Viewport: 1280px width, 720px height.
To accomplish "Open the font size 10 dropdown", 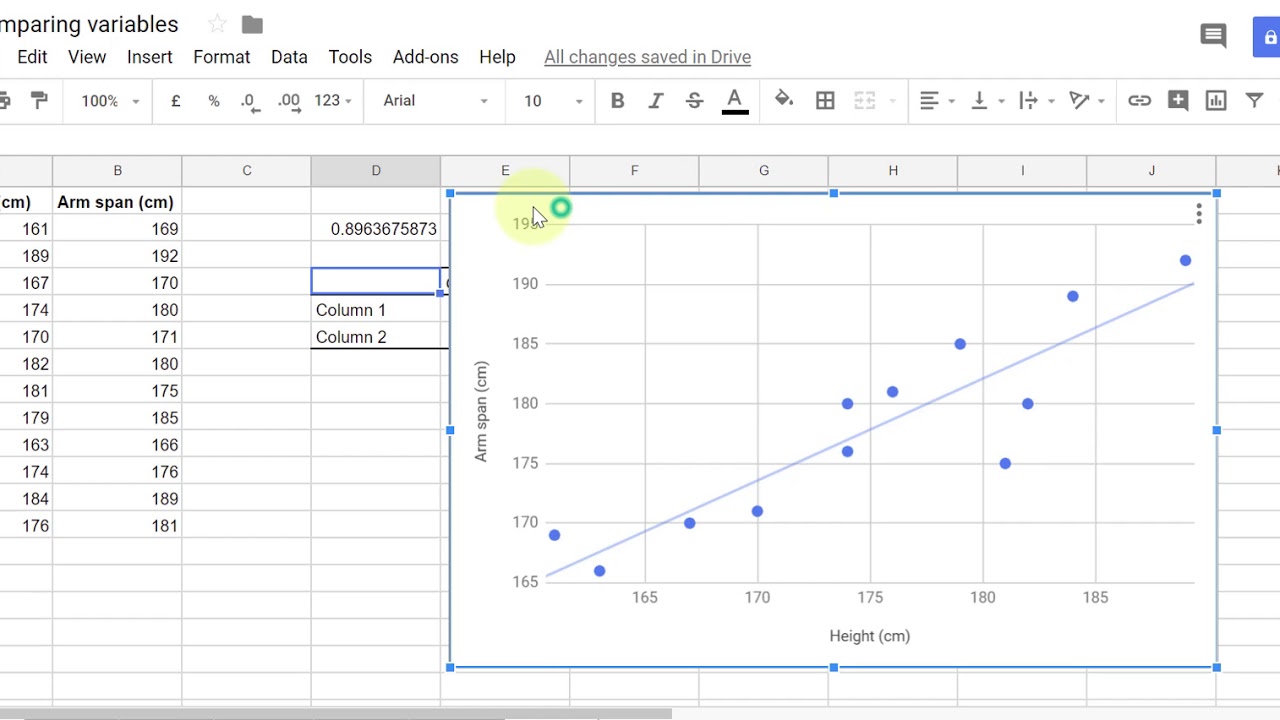I will [x=552, y=100].
